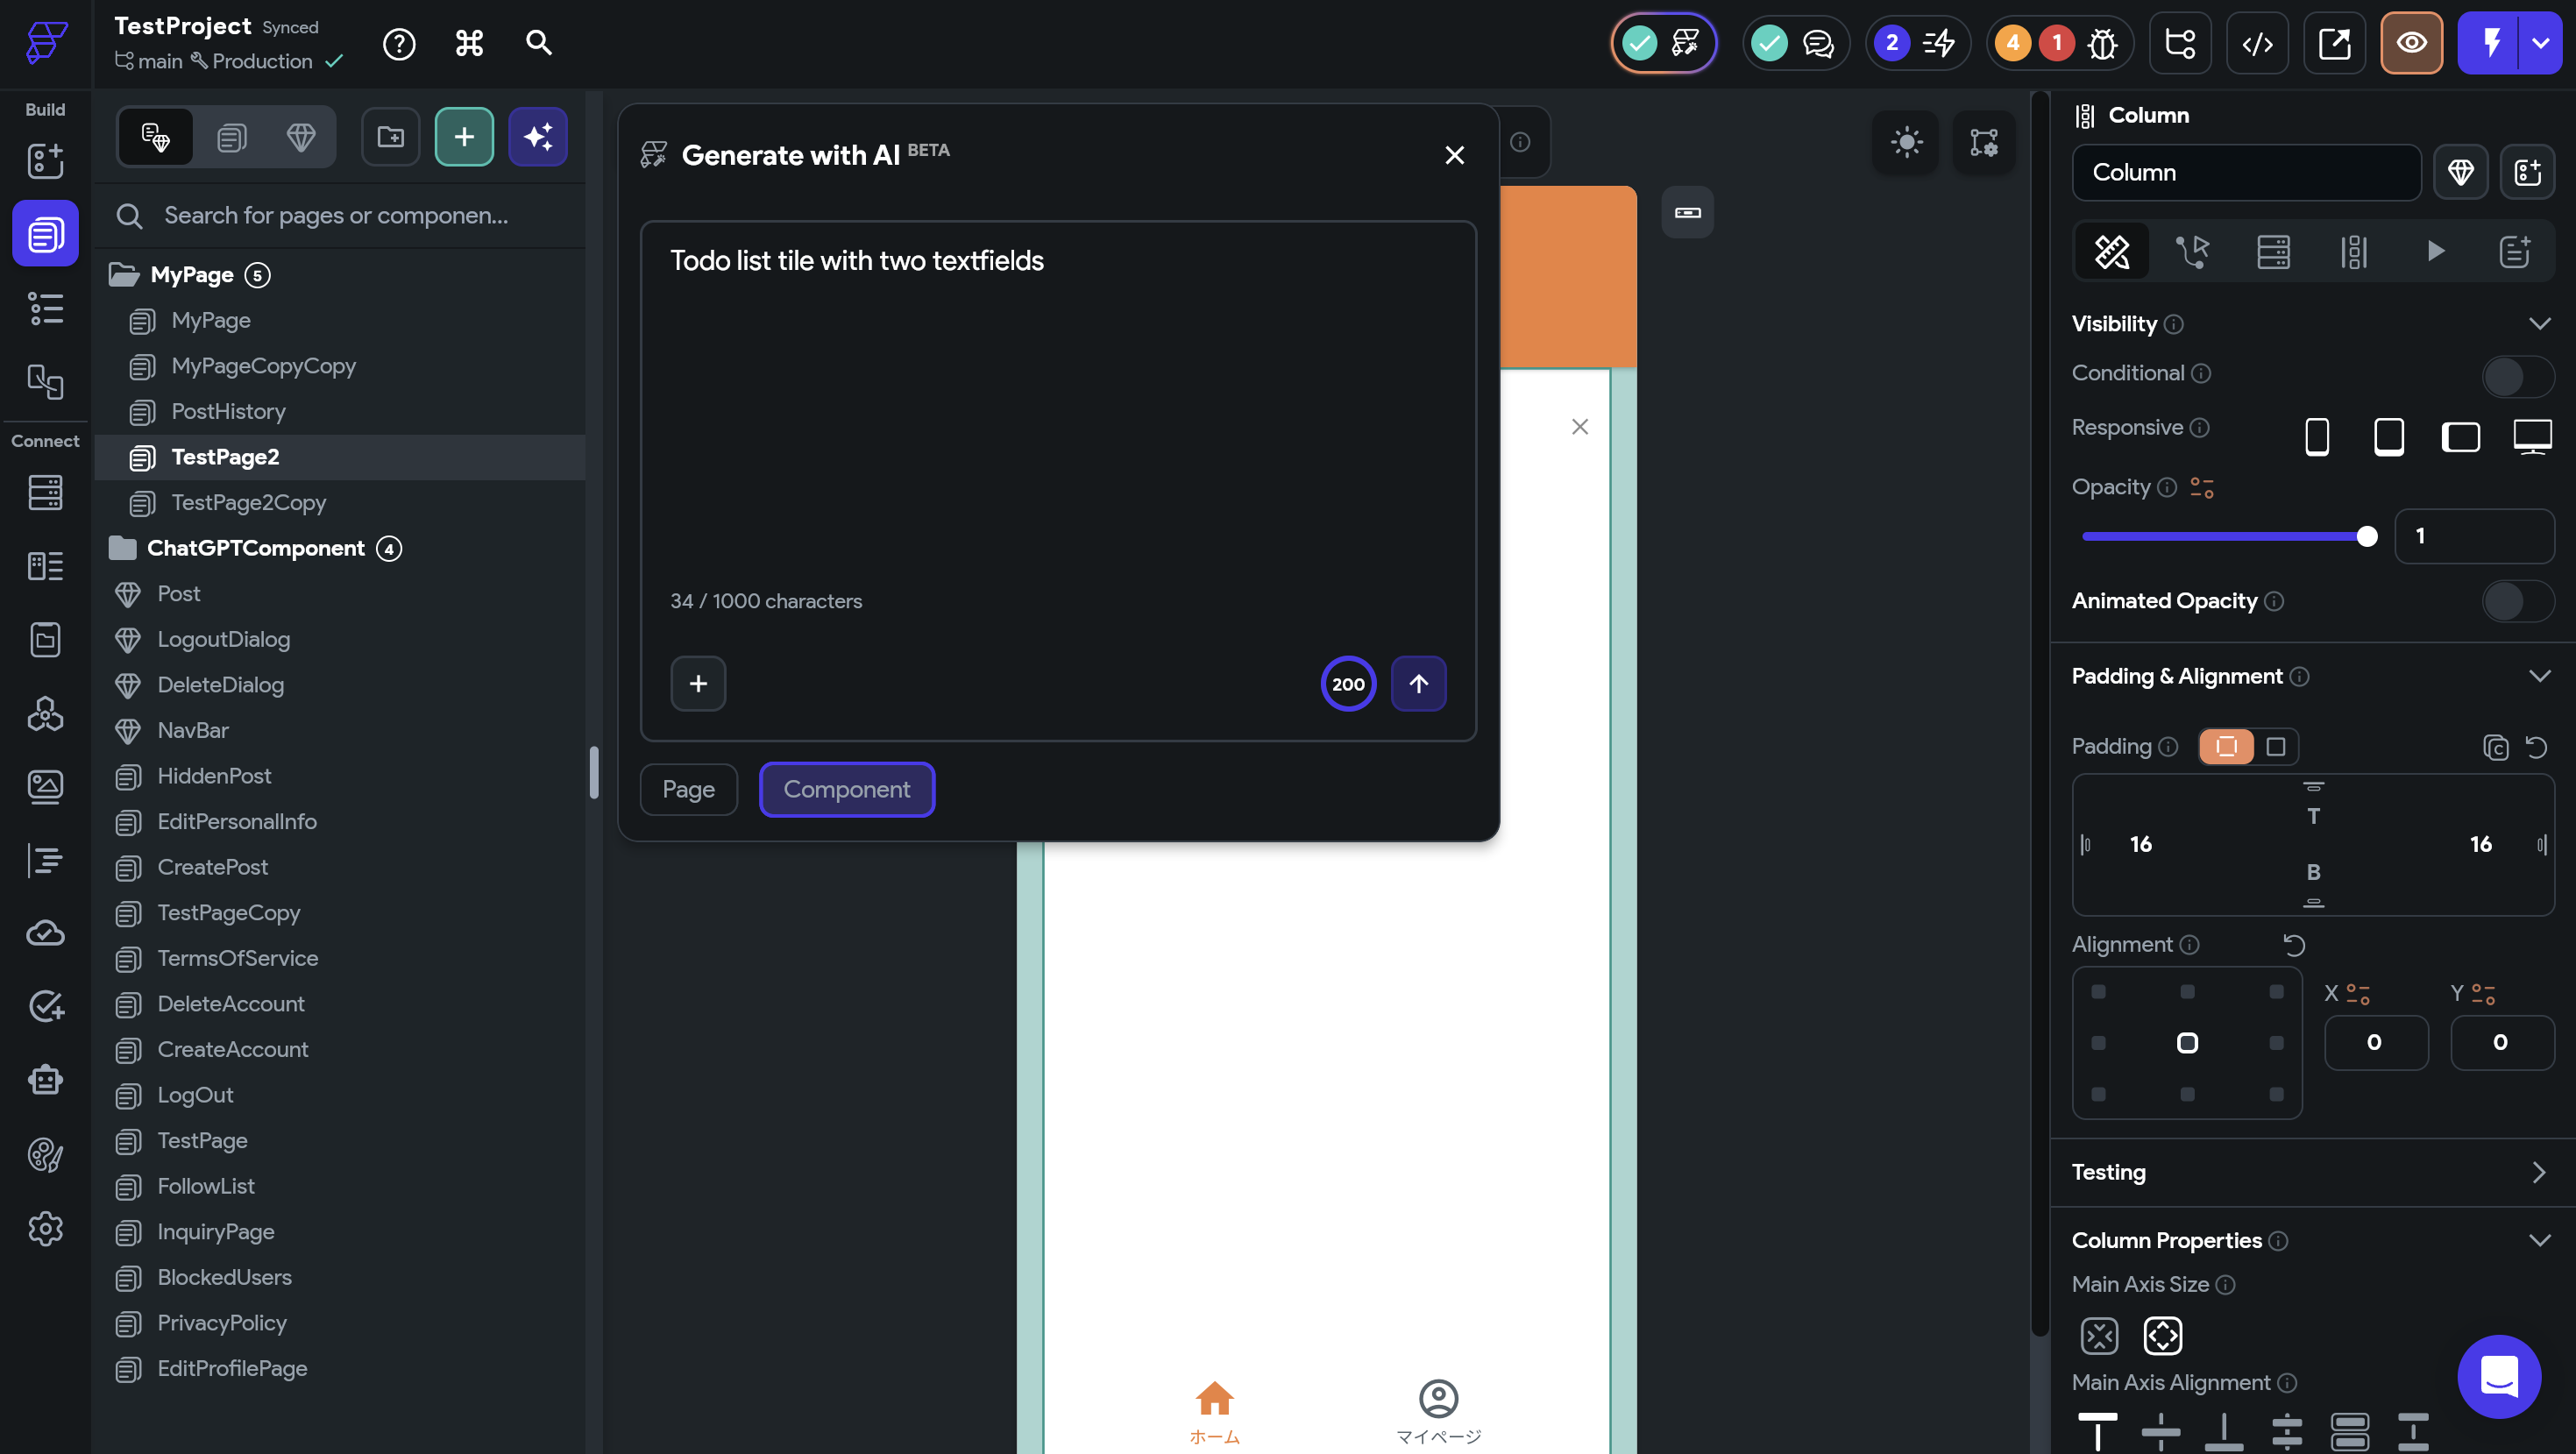This screenshot has height=1454, width=2576.
Task: Open the Theme Settings palette icon
Action: (x=45, y=1155)
